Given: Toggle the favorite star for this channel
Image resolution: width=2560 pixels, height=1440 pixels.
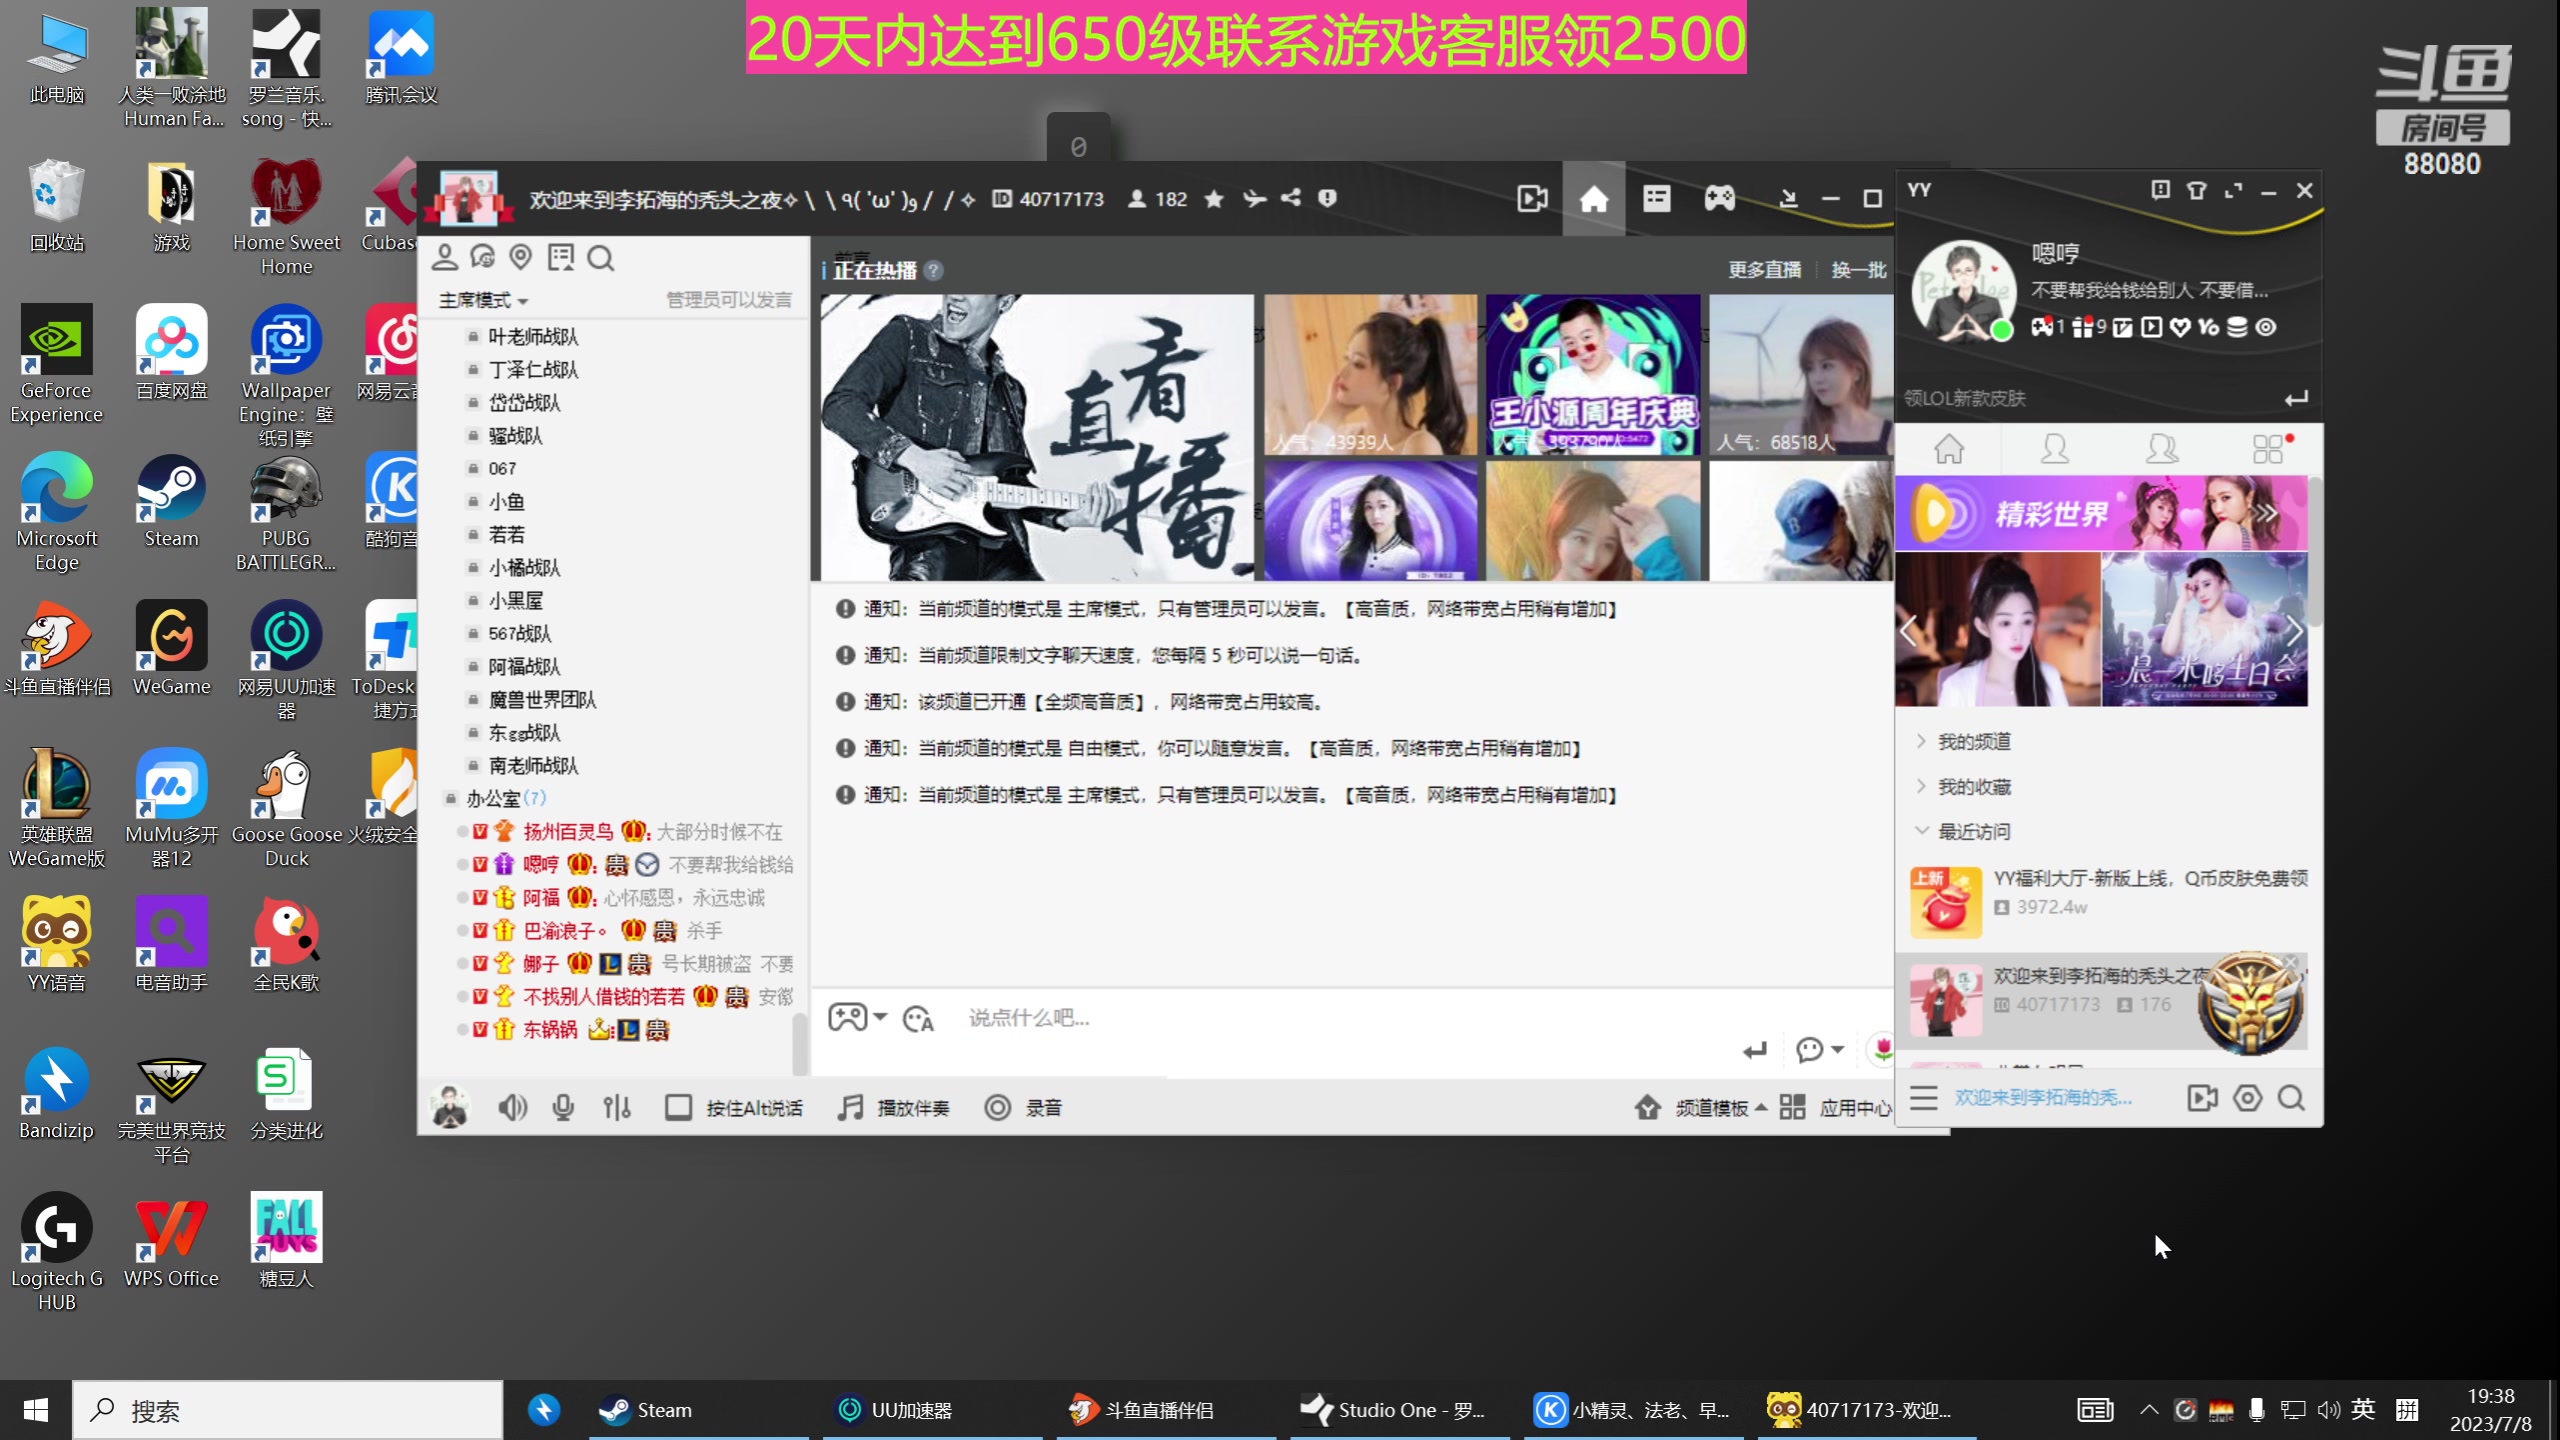Looking at the screenshot, I should click(1214, 199).
